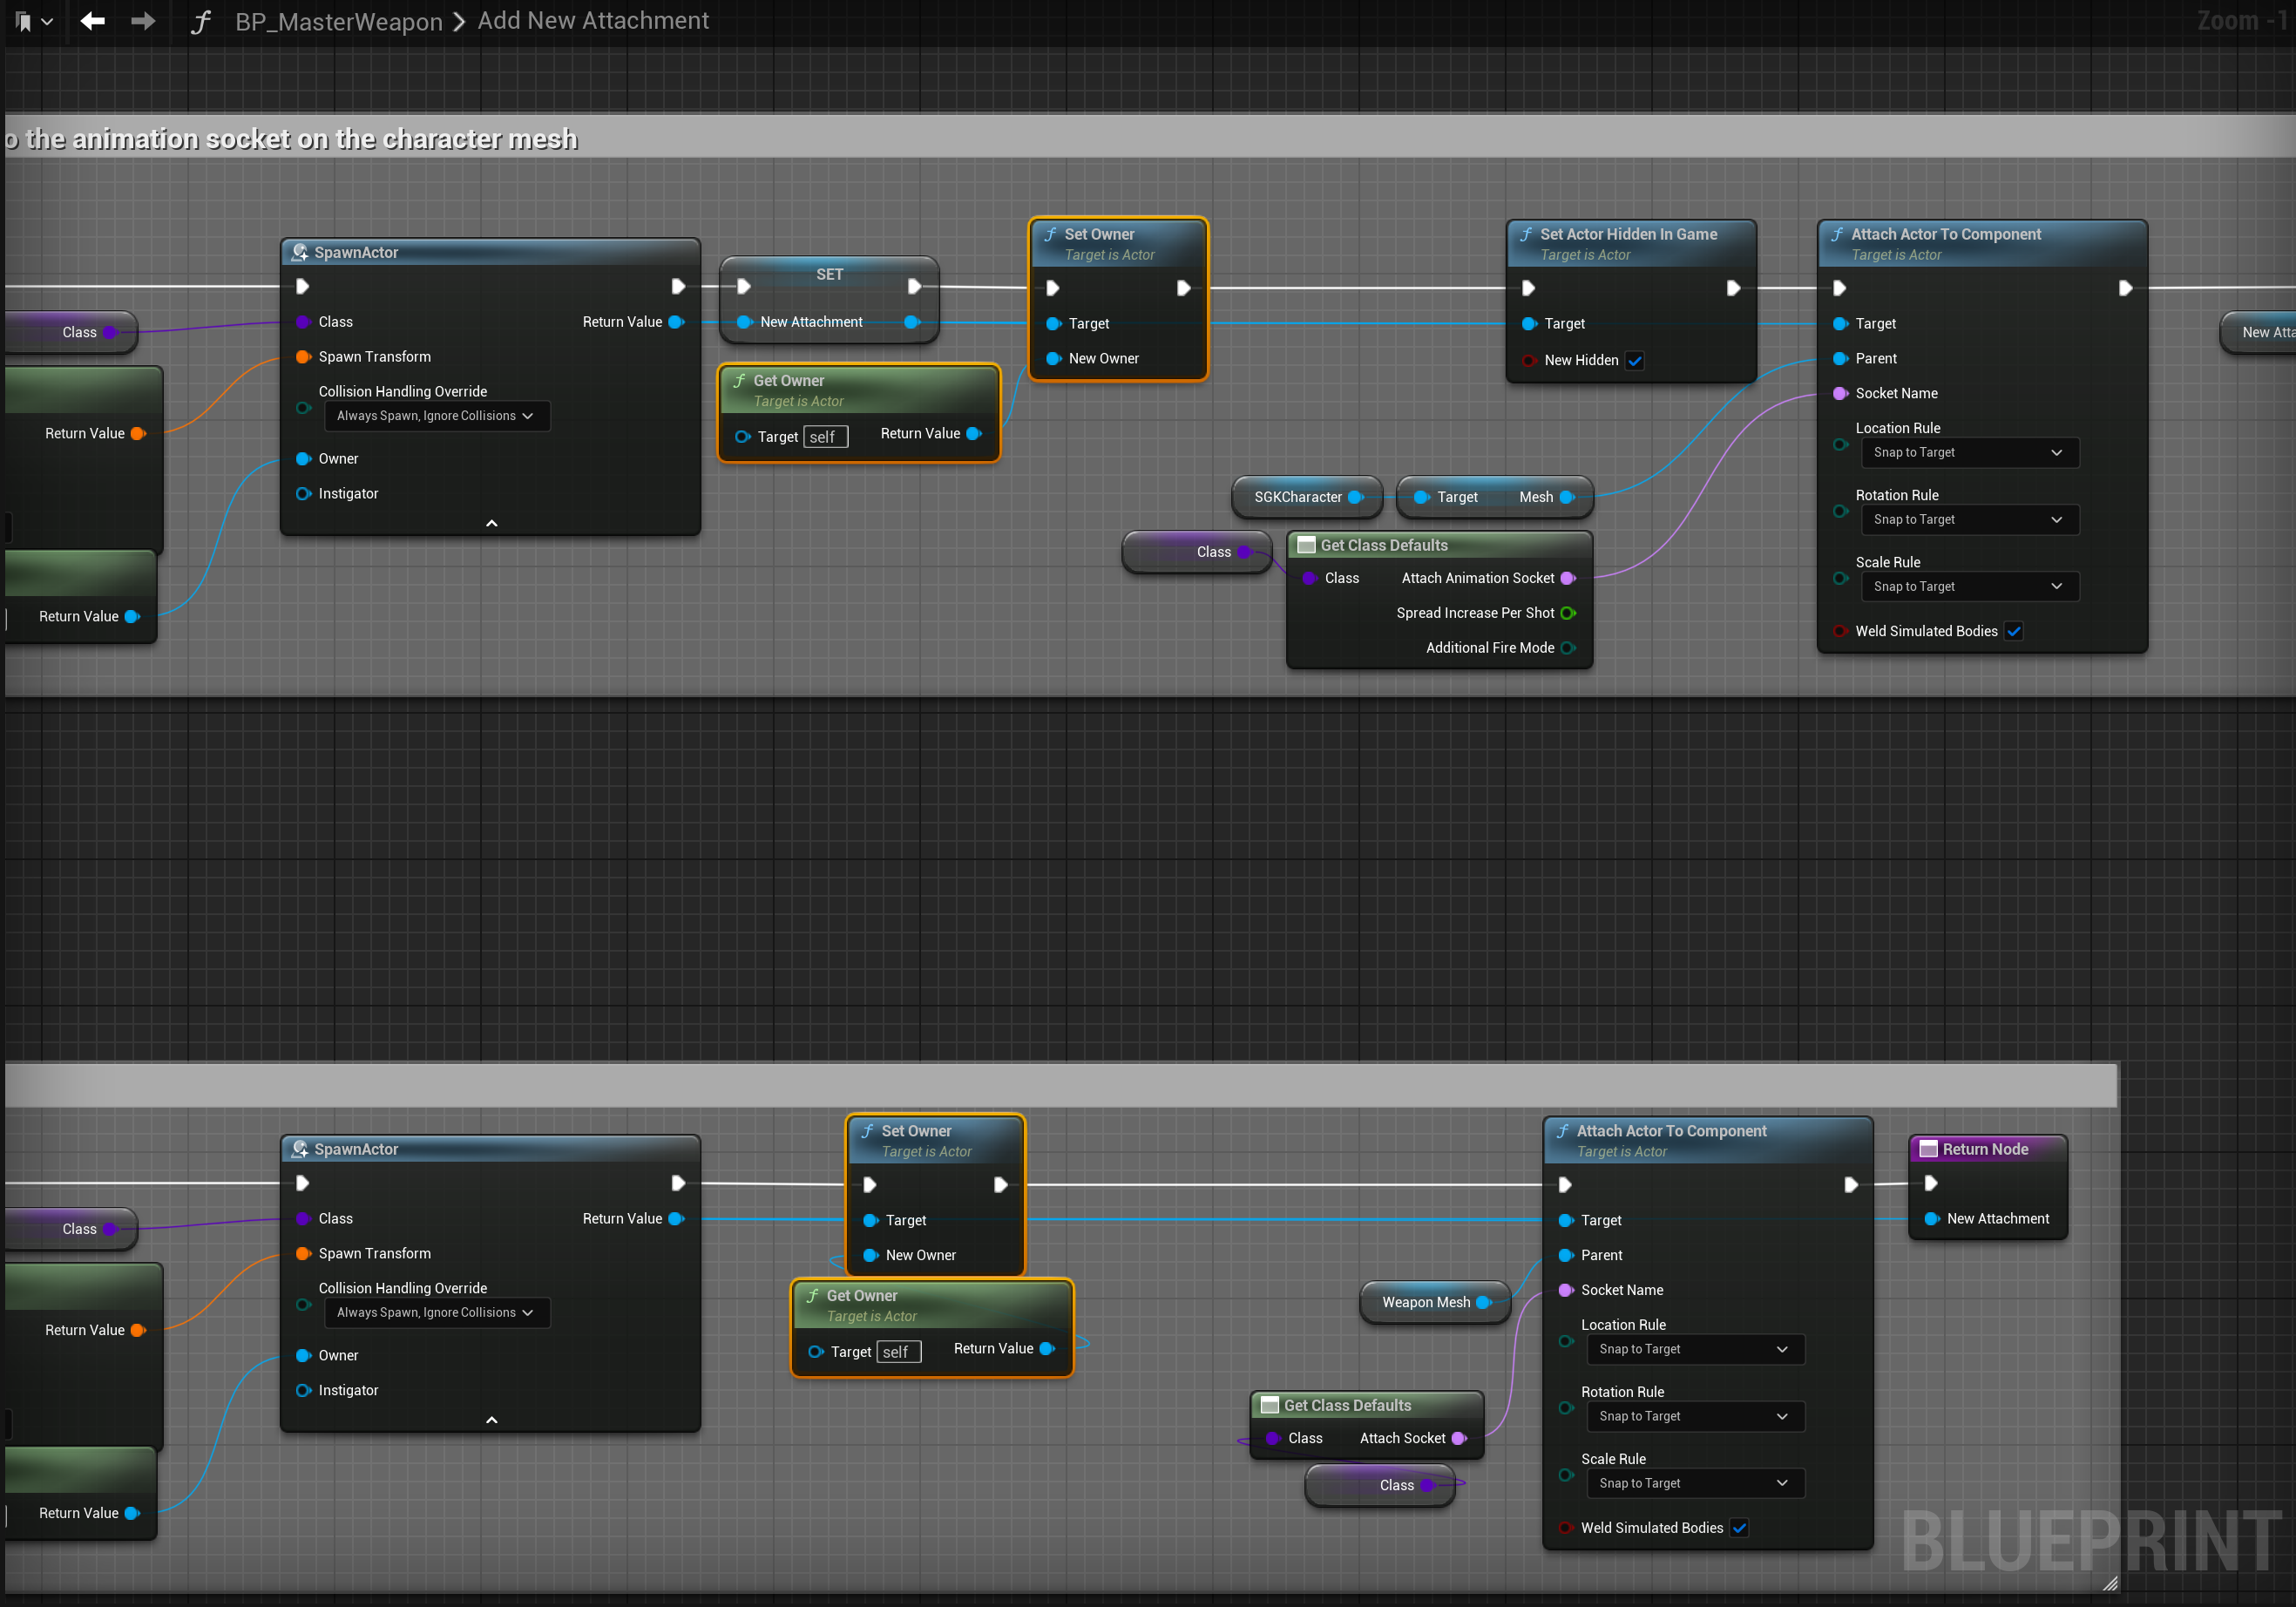Image resolution: width=2296 pixels, height=1607 pixels.
Task: Click the Return Node header icon
Action: pyautogui.click(x=1928, y=1149)
